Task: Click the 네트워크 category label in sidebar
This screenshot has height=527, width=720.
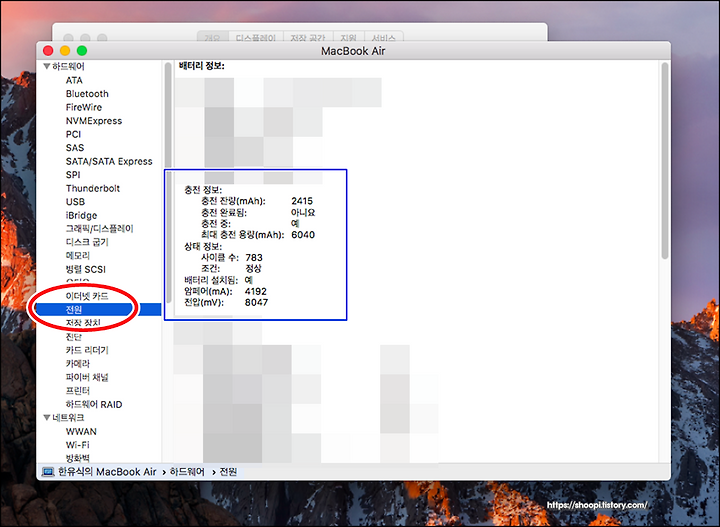Action: coord(68,418)
